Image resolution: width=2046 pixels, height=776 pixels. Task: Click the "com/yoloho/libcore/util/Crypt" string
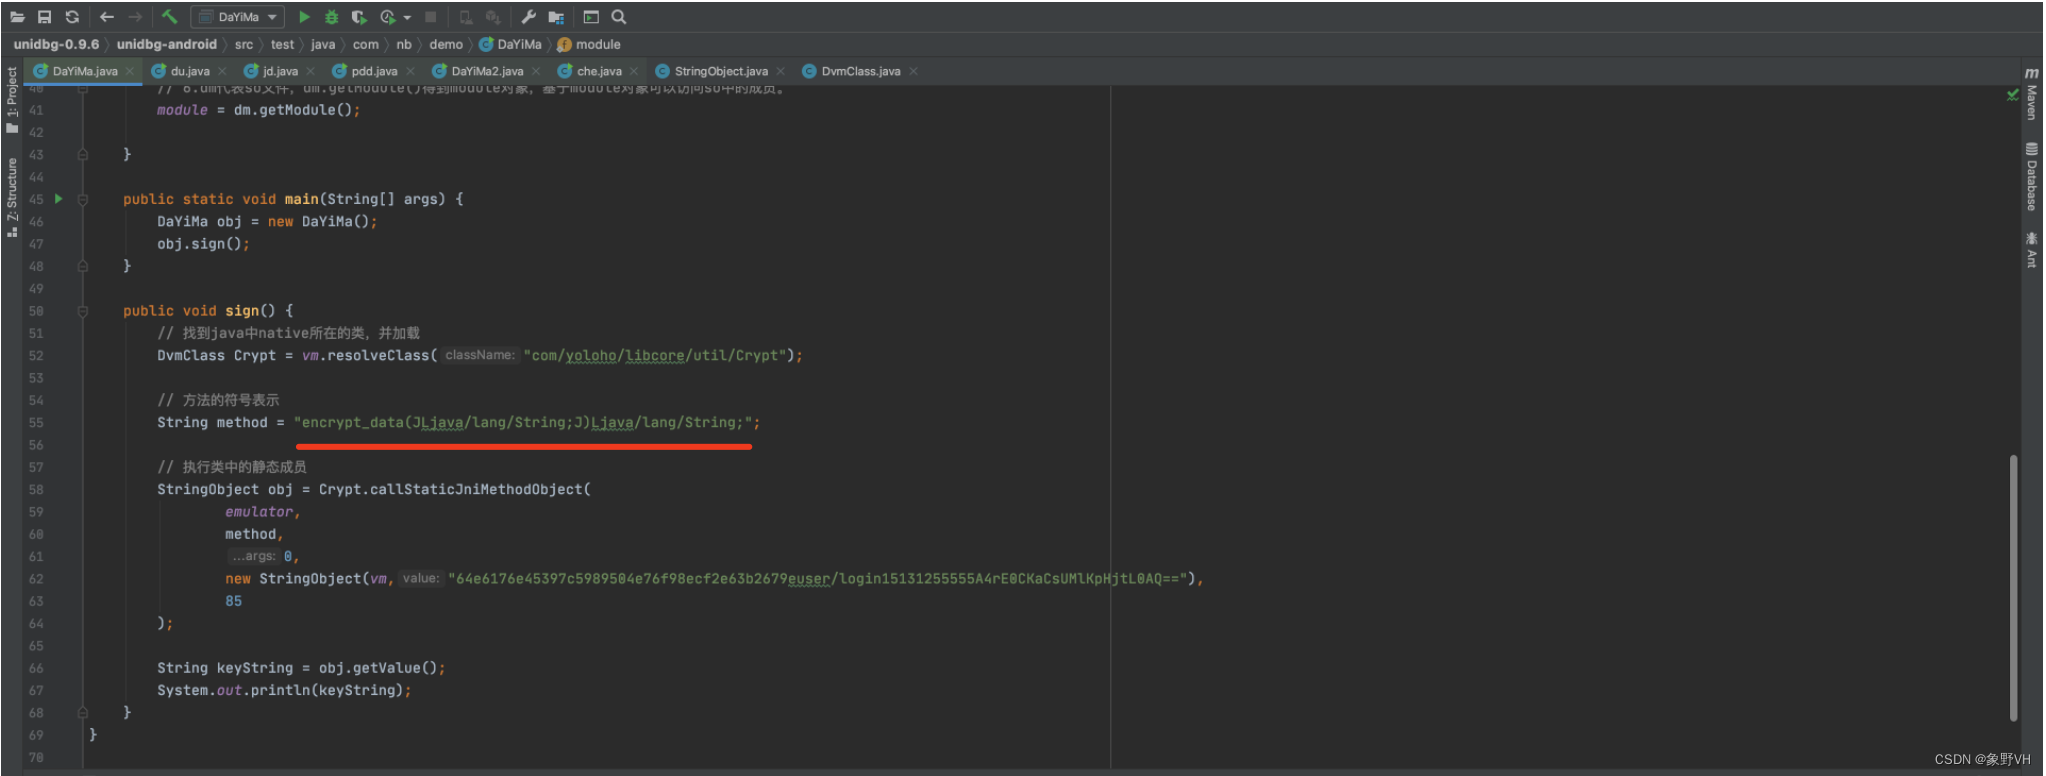pyautogui.click(x=658, y=356)
